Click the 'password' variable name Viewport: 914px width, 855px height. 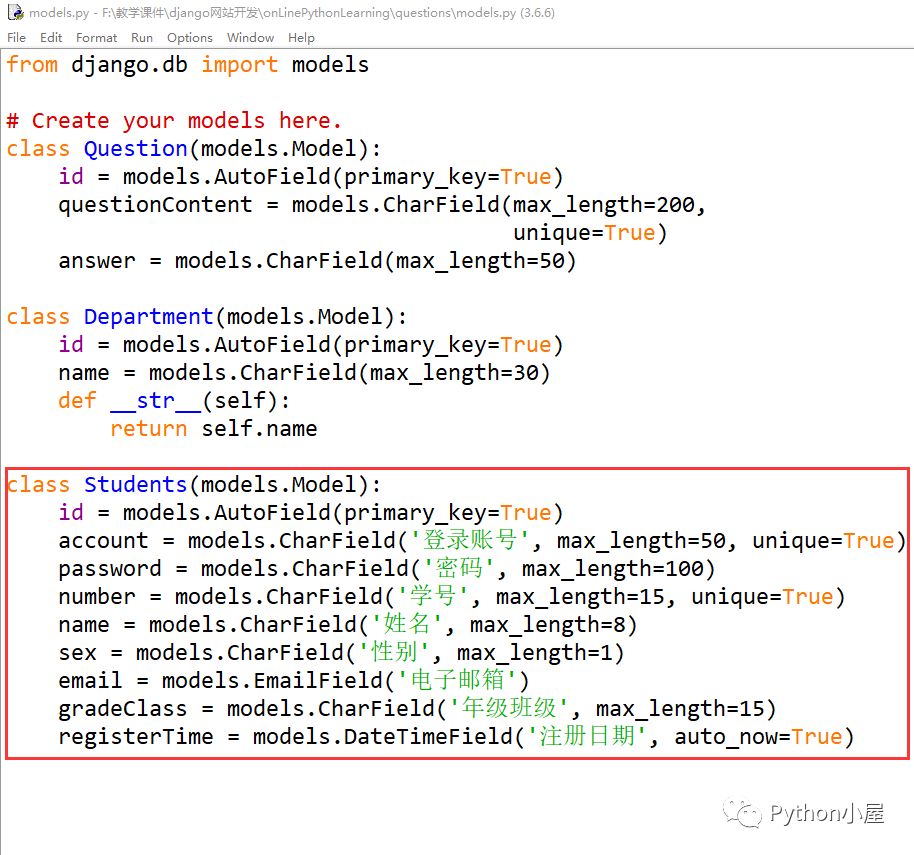click(x=110, y=568)
